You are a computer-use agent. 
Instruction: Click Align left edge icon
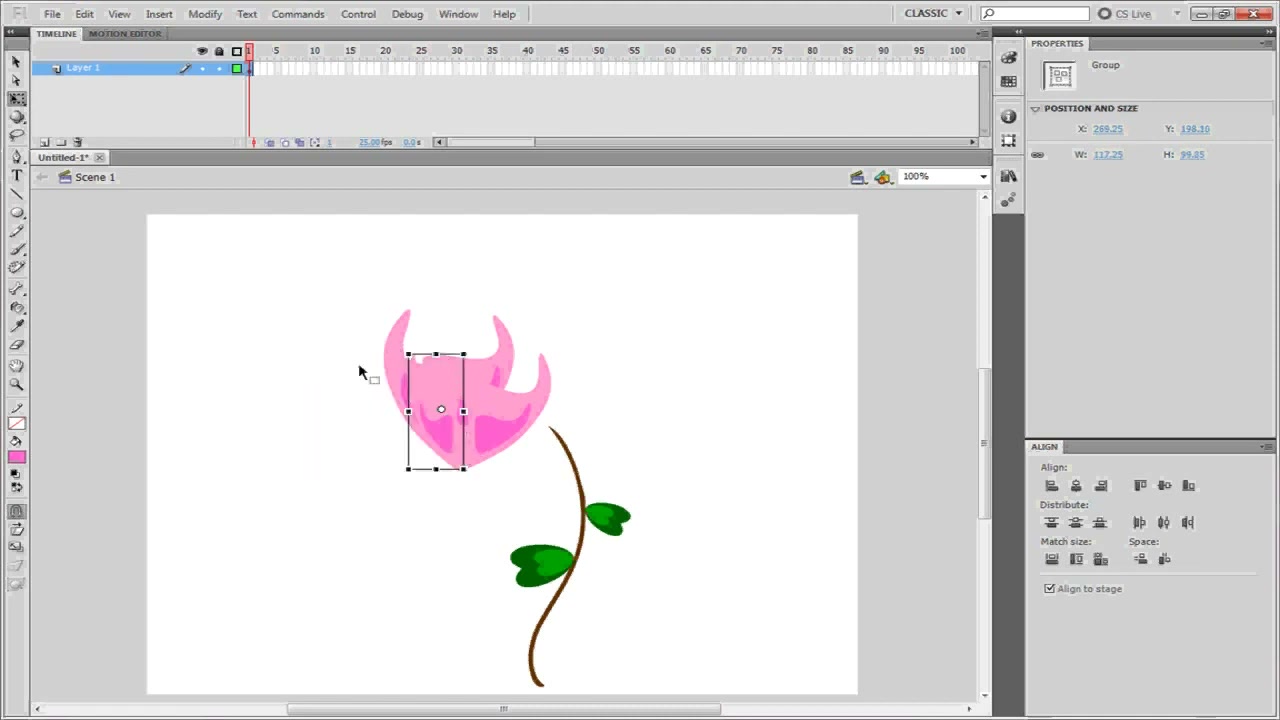1051,486
